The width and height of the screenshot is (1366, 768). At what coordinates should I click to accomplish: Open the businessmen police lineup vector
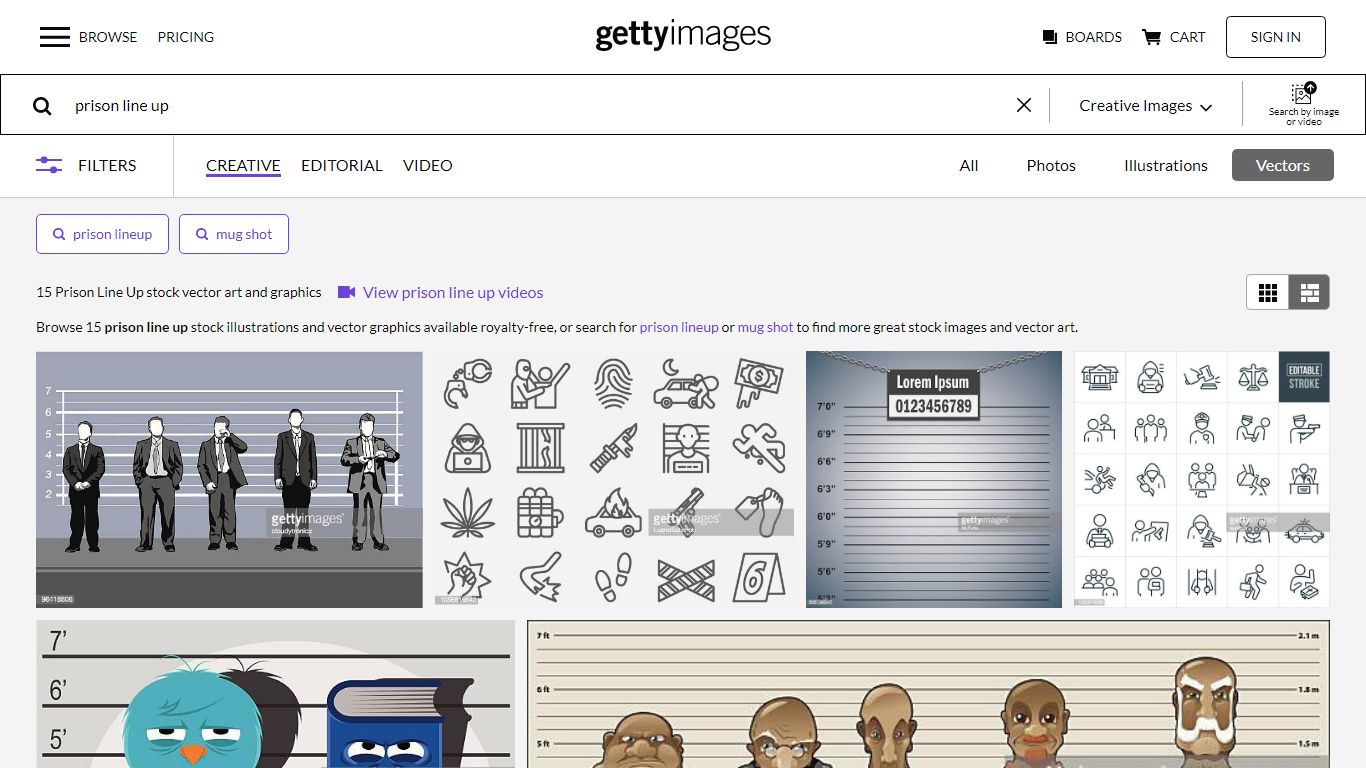(229, 480)
